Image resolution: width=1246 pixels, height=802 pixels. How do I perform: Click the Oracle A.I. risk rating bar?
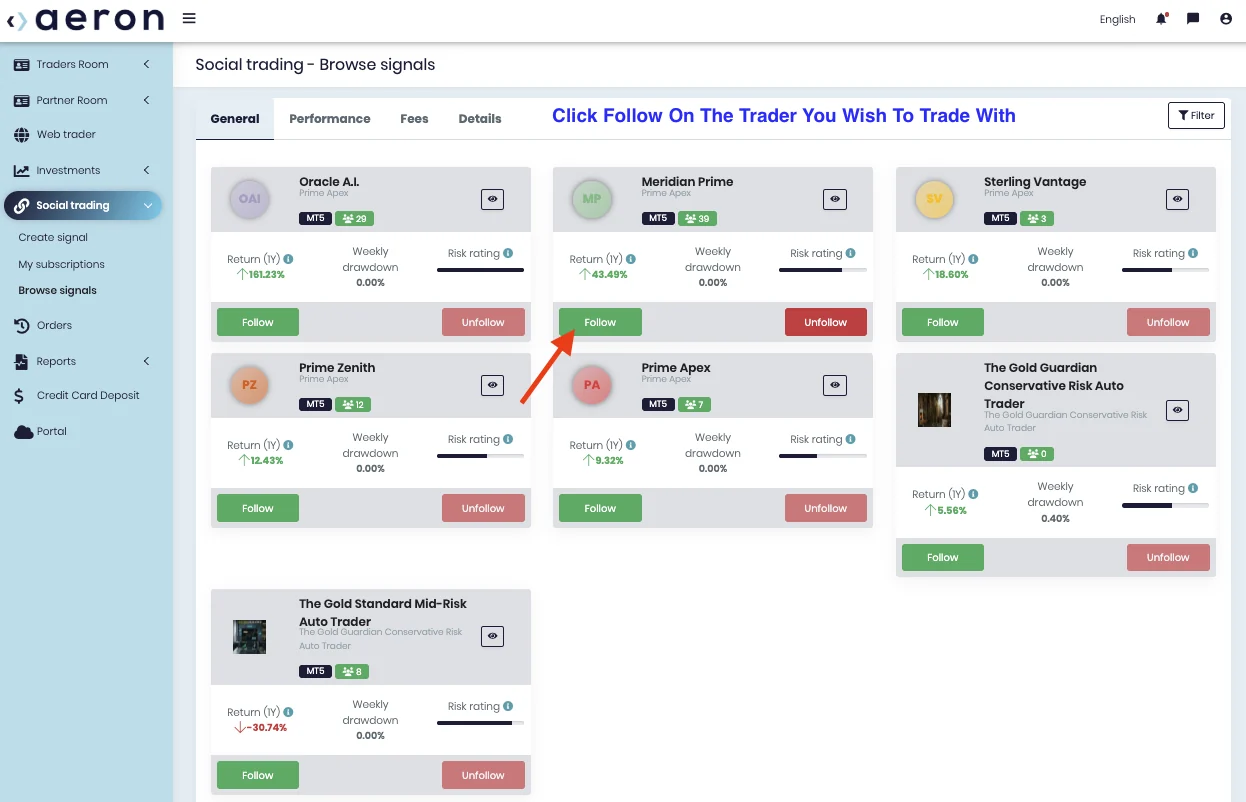click(x=480, y=270)
